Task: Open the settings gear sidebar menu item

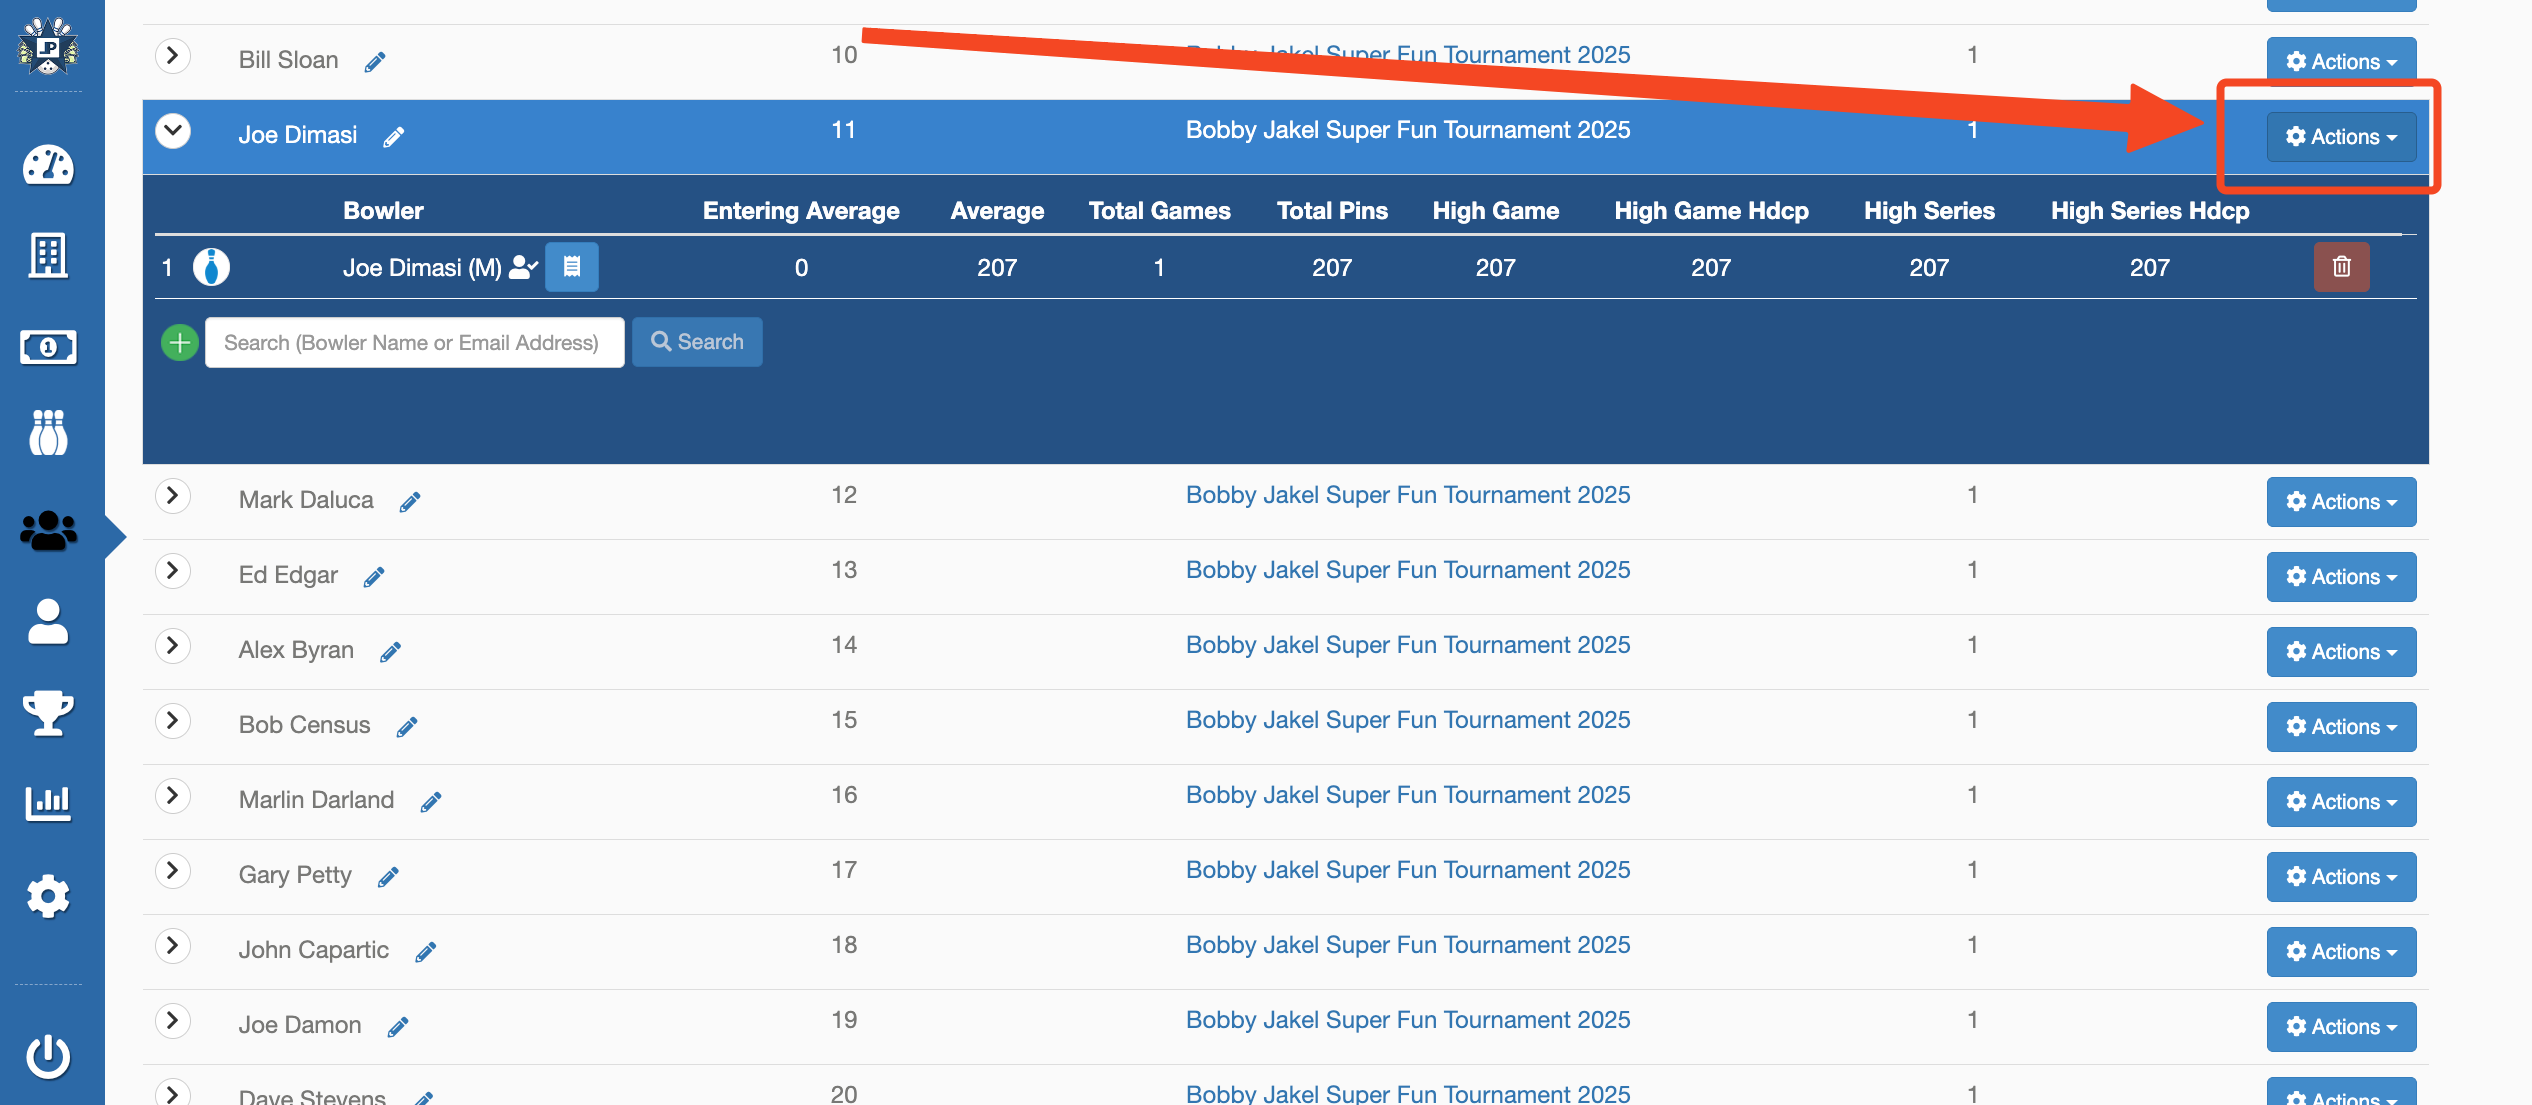Action: [48, 896]
